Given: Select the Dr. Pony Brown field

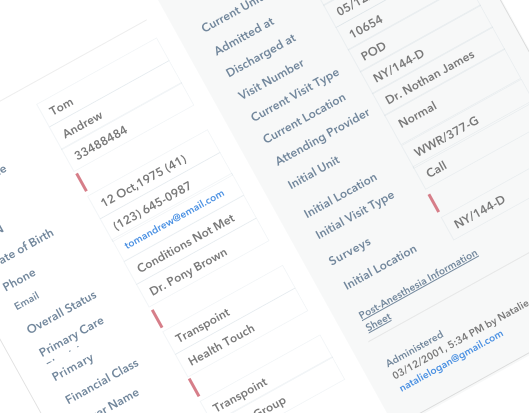Looking at the screenshot, I should pyautogui.click(x=203, y=263).
